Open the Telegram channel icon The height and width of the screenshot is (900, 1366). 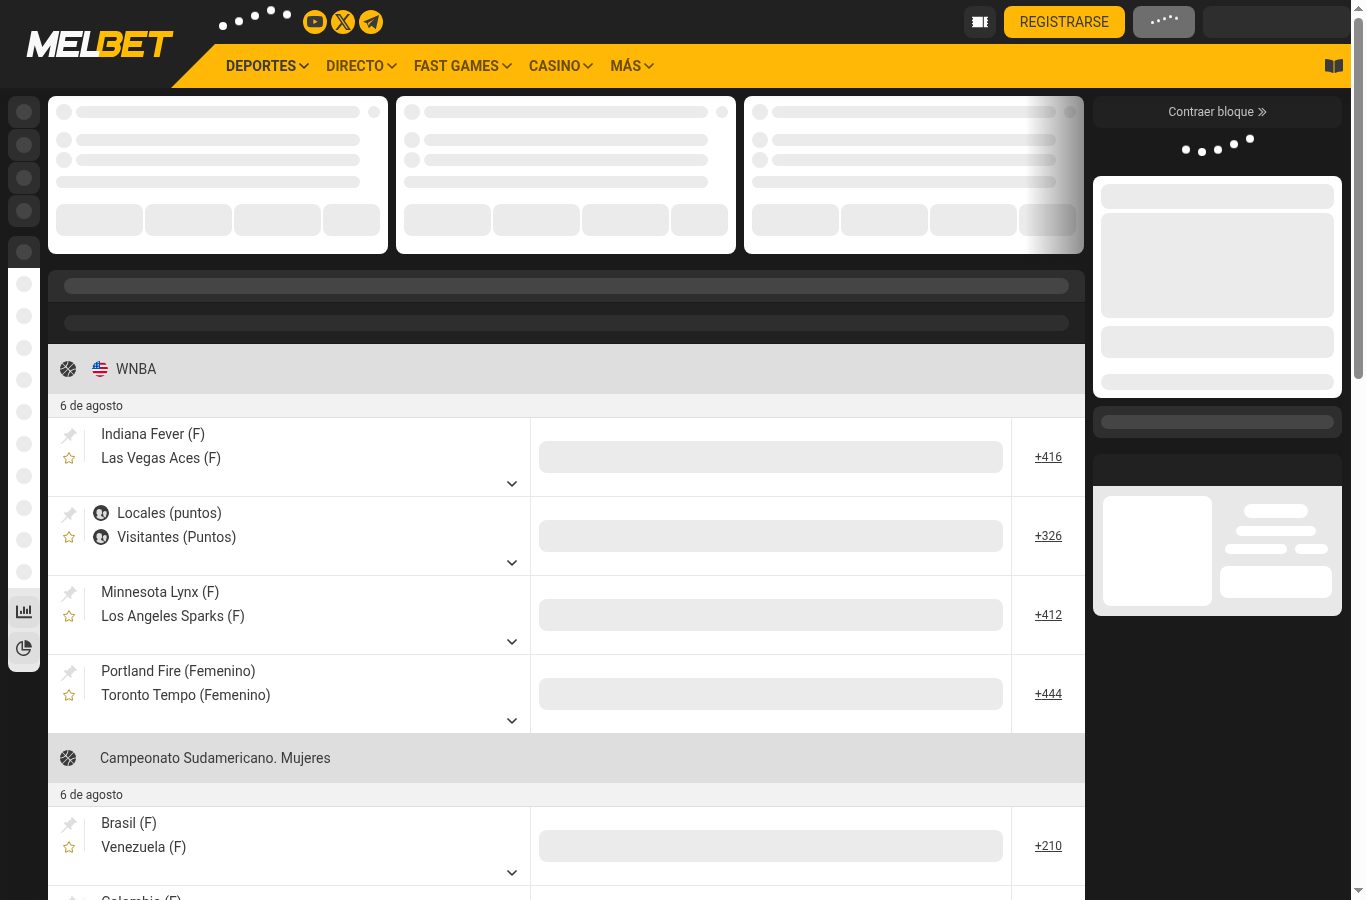(371, 22)
